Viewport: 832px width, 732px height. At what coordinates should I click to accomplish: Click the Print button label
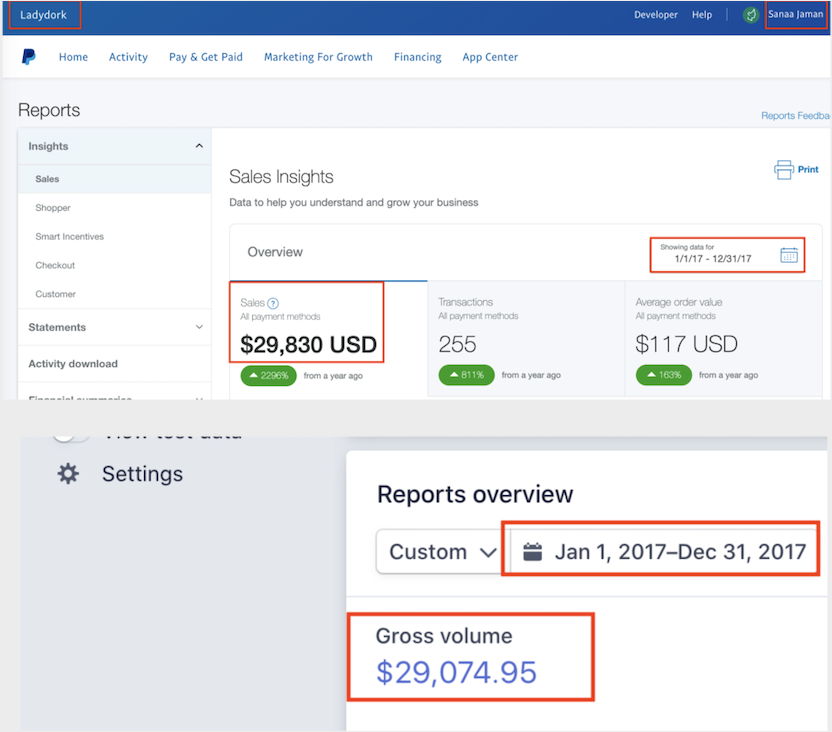click(808, 170)
